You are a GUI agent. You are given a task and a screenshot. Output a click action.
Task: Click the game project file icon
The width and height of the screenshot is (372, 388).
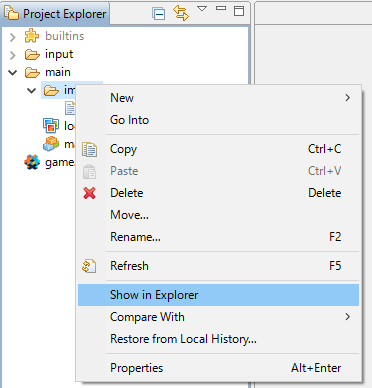click(32, 162)
